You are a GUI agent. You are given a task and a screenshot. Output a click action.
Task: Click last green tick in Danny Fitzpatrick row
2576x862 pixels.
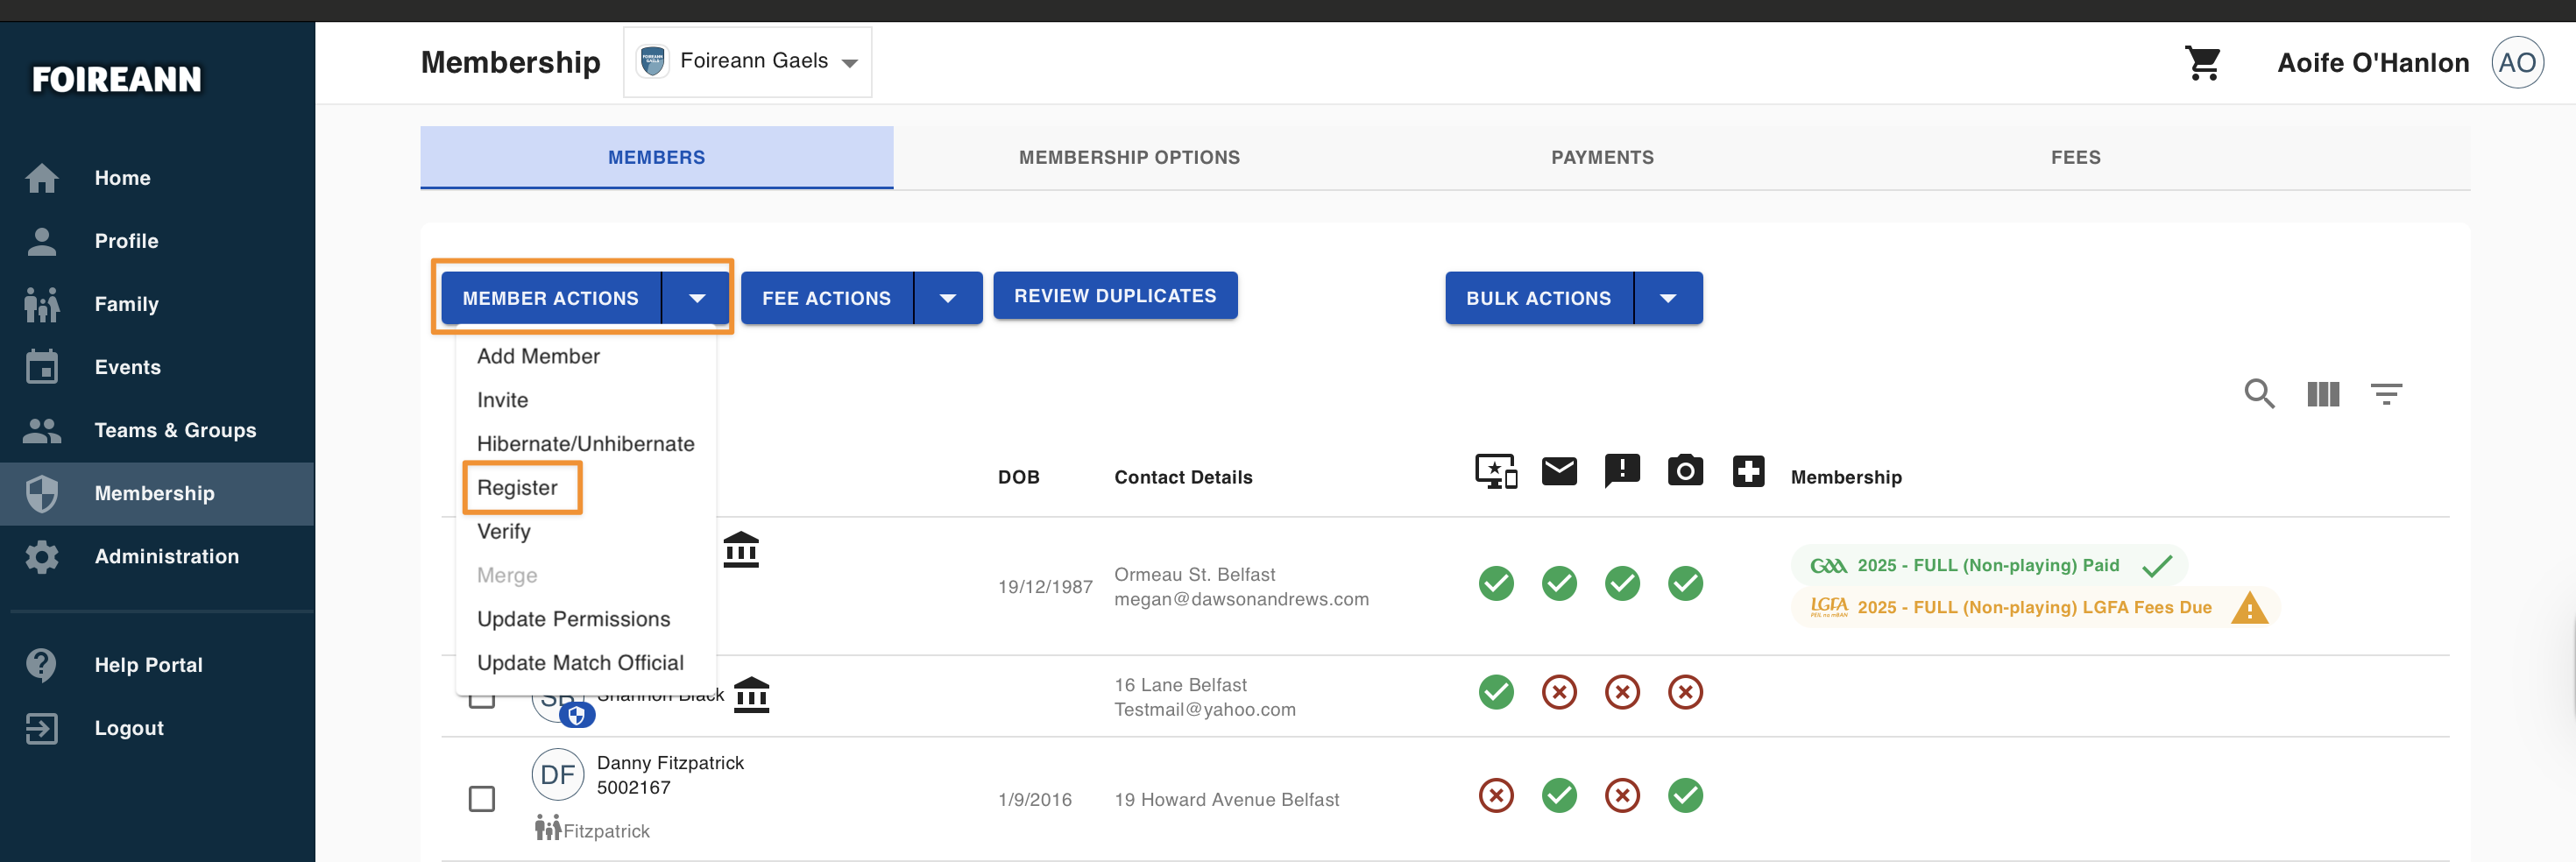[1685, 796]
